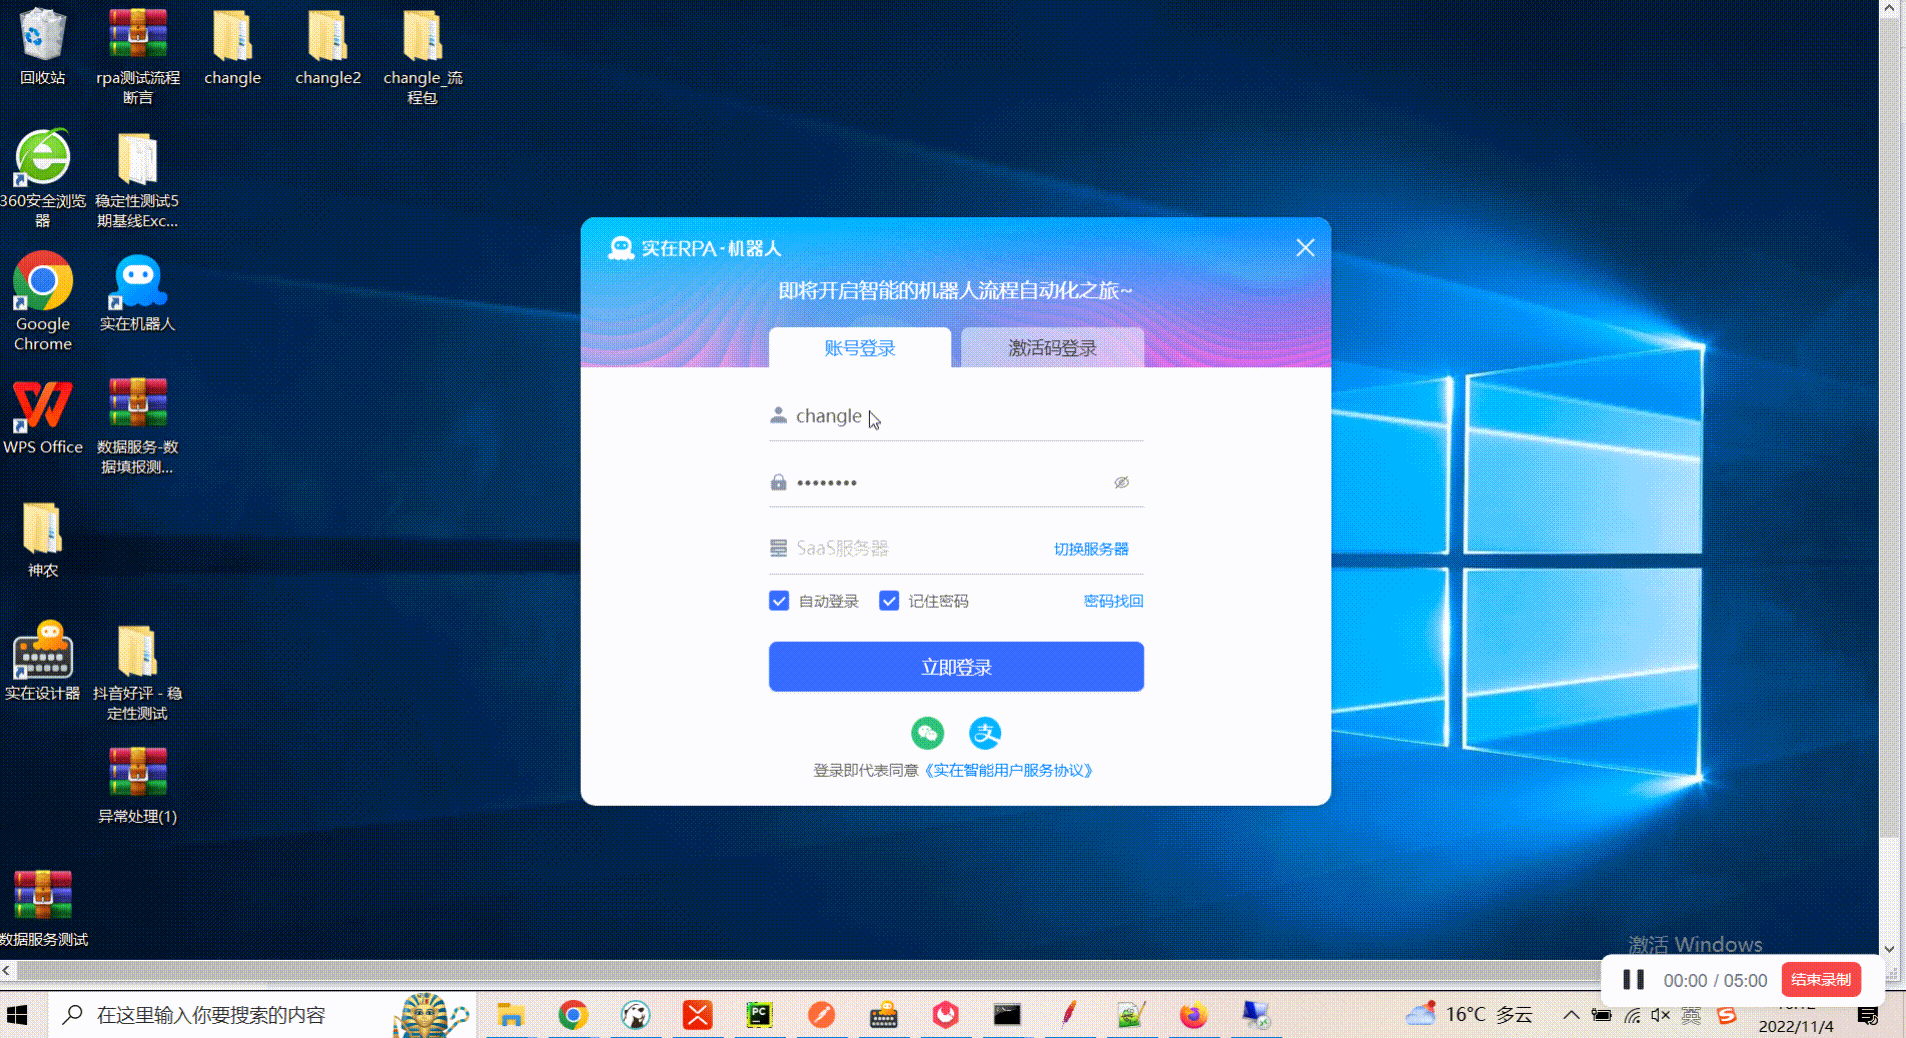Pause the screen recording
Screen dimensions: 1906x1038
tap(1634, 980)
